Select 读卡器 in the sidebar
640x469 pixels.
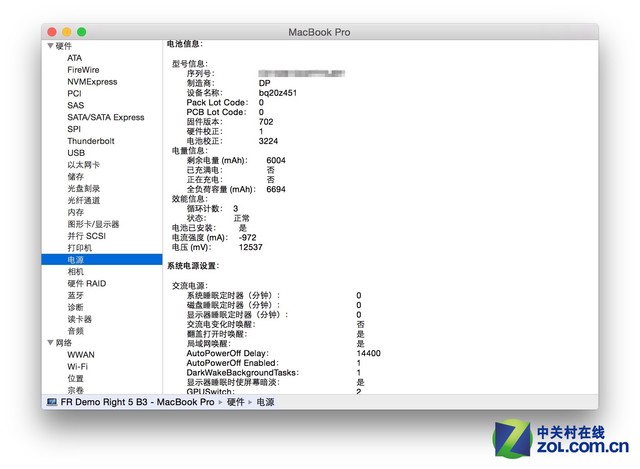click(x=80, y=319)
